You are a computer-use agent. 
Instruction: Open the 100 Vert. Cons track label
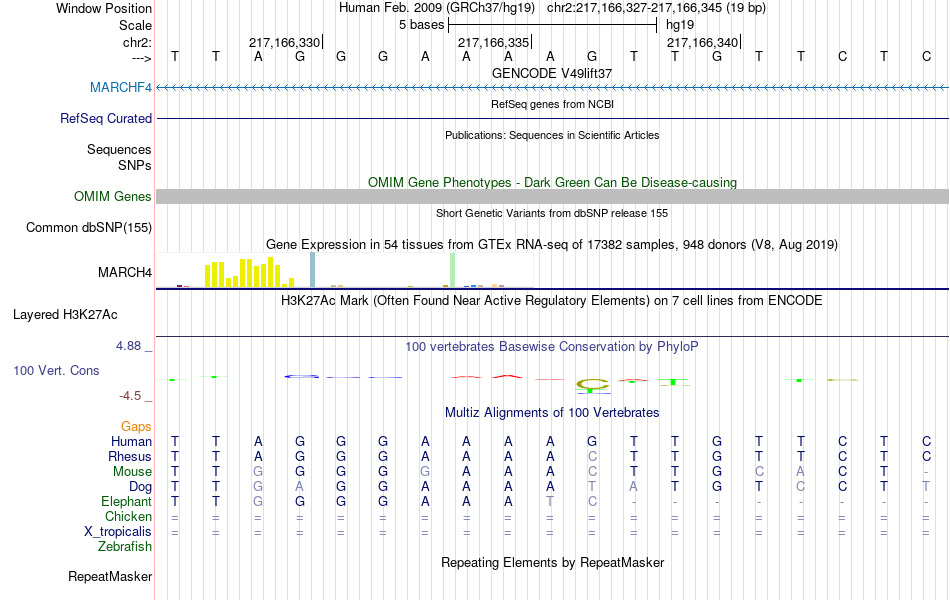tap(56, 370)
